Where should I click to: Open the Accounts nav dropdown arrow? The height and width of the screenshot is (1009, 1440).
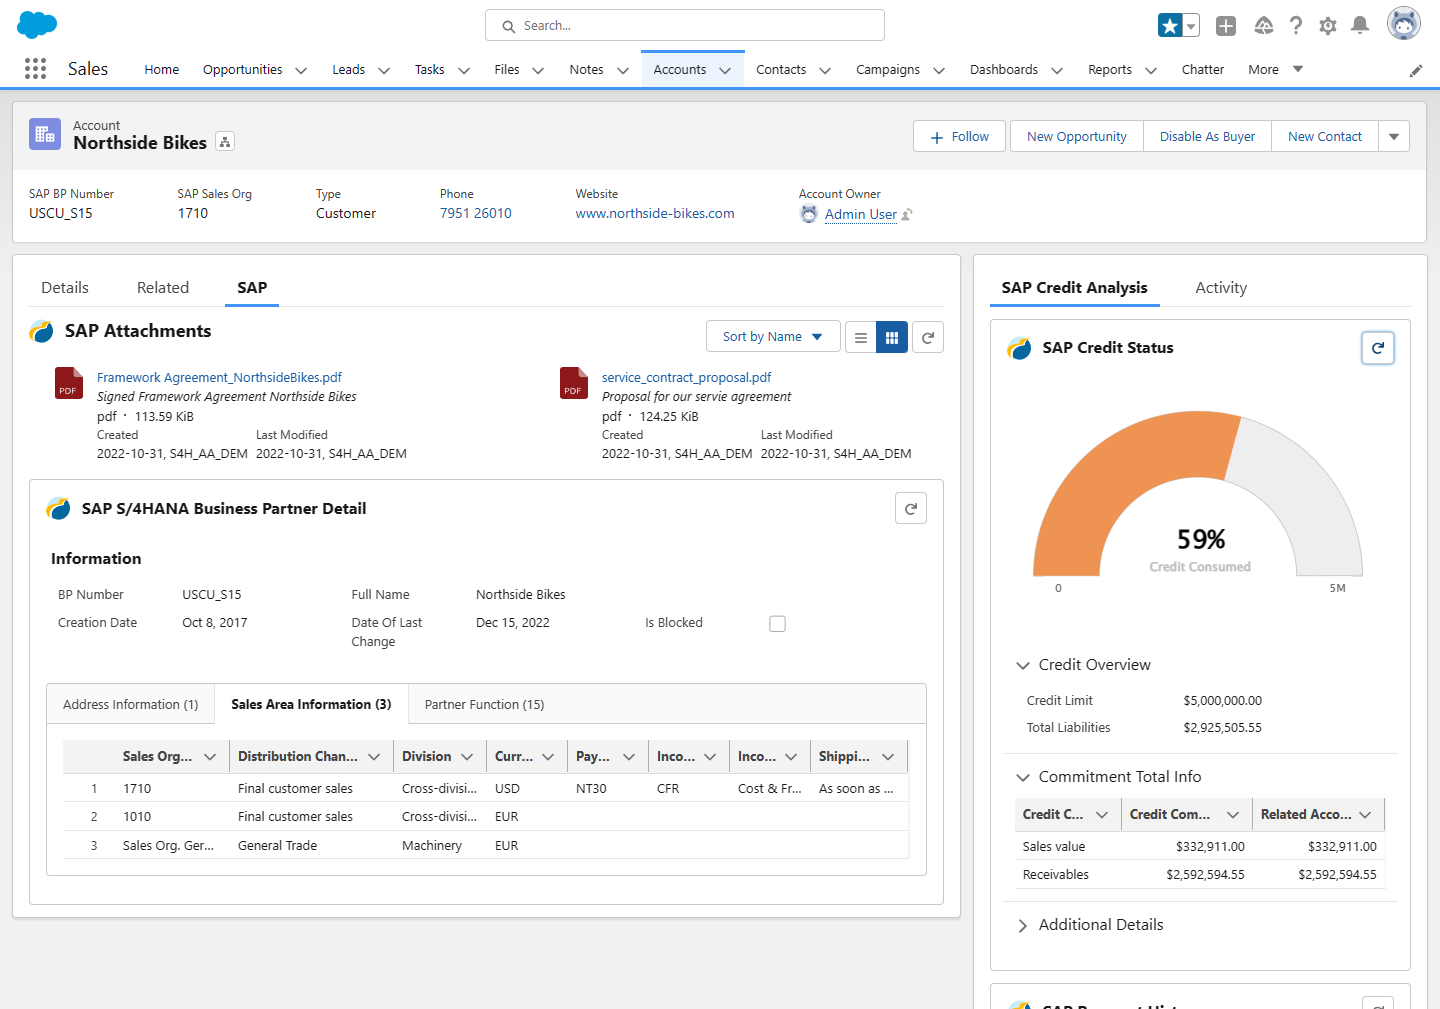coord(725,70)
